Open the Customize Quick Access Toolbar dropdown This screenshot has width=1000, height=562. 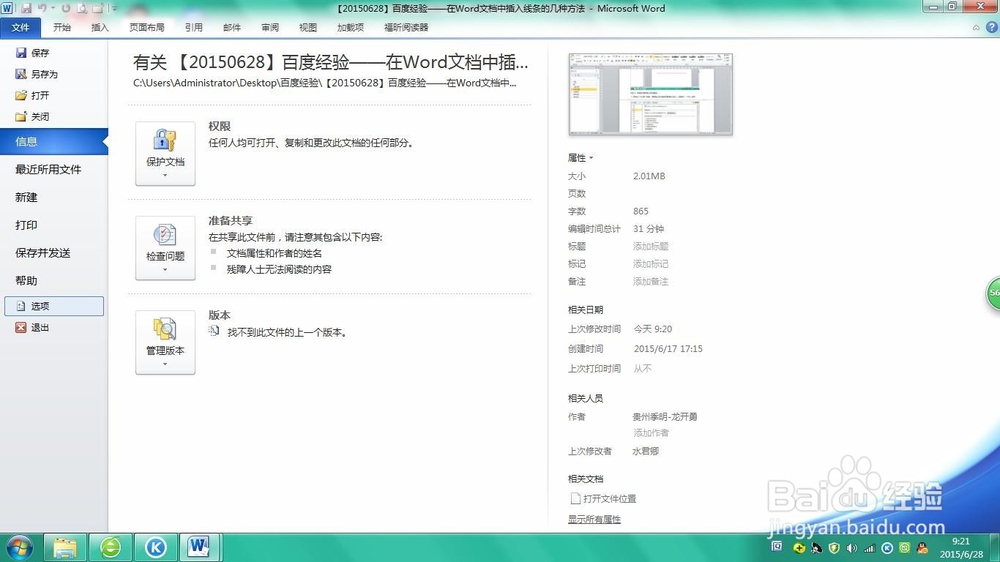click(x=115, y=8)
